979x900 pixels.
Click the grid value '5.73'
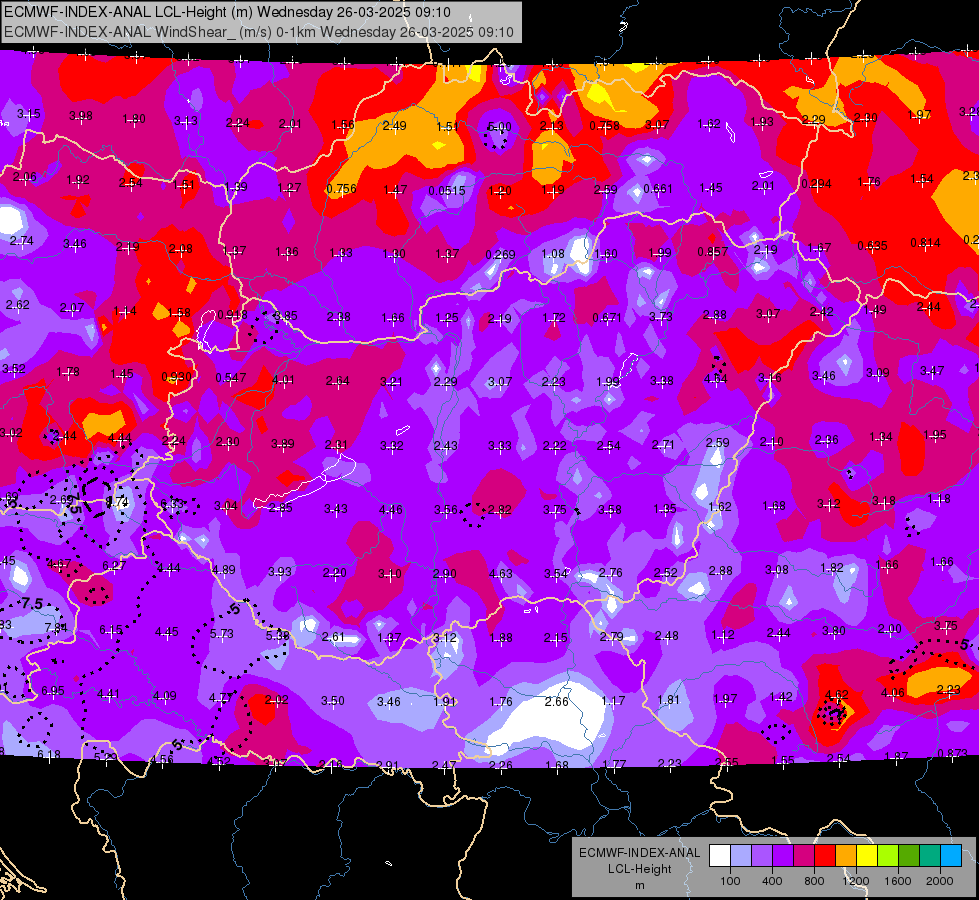point(222,633)
